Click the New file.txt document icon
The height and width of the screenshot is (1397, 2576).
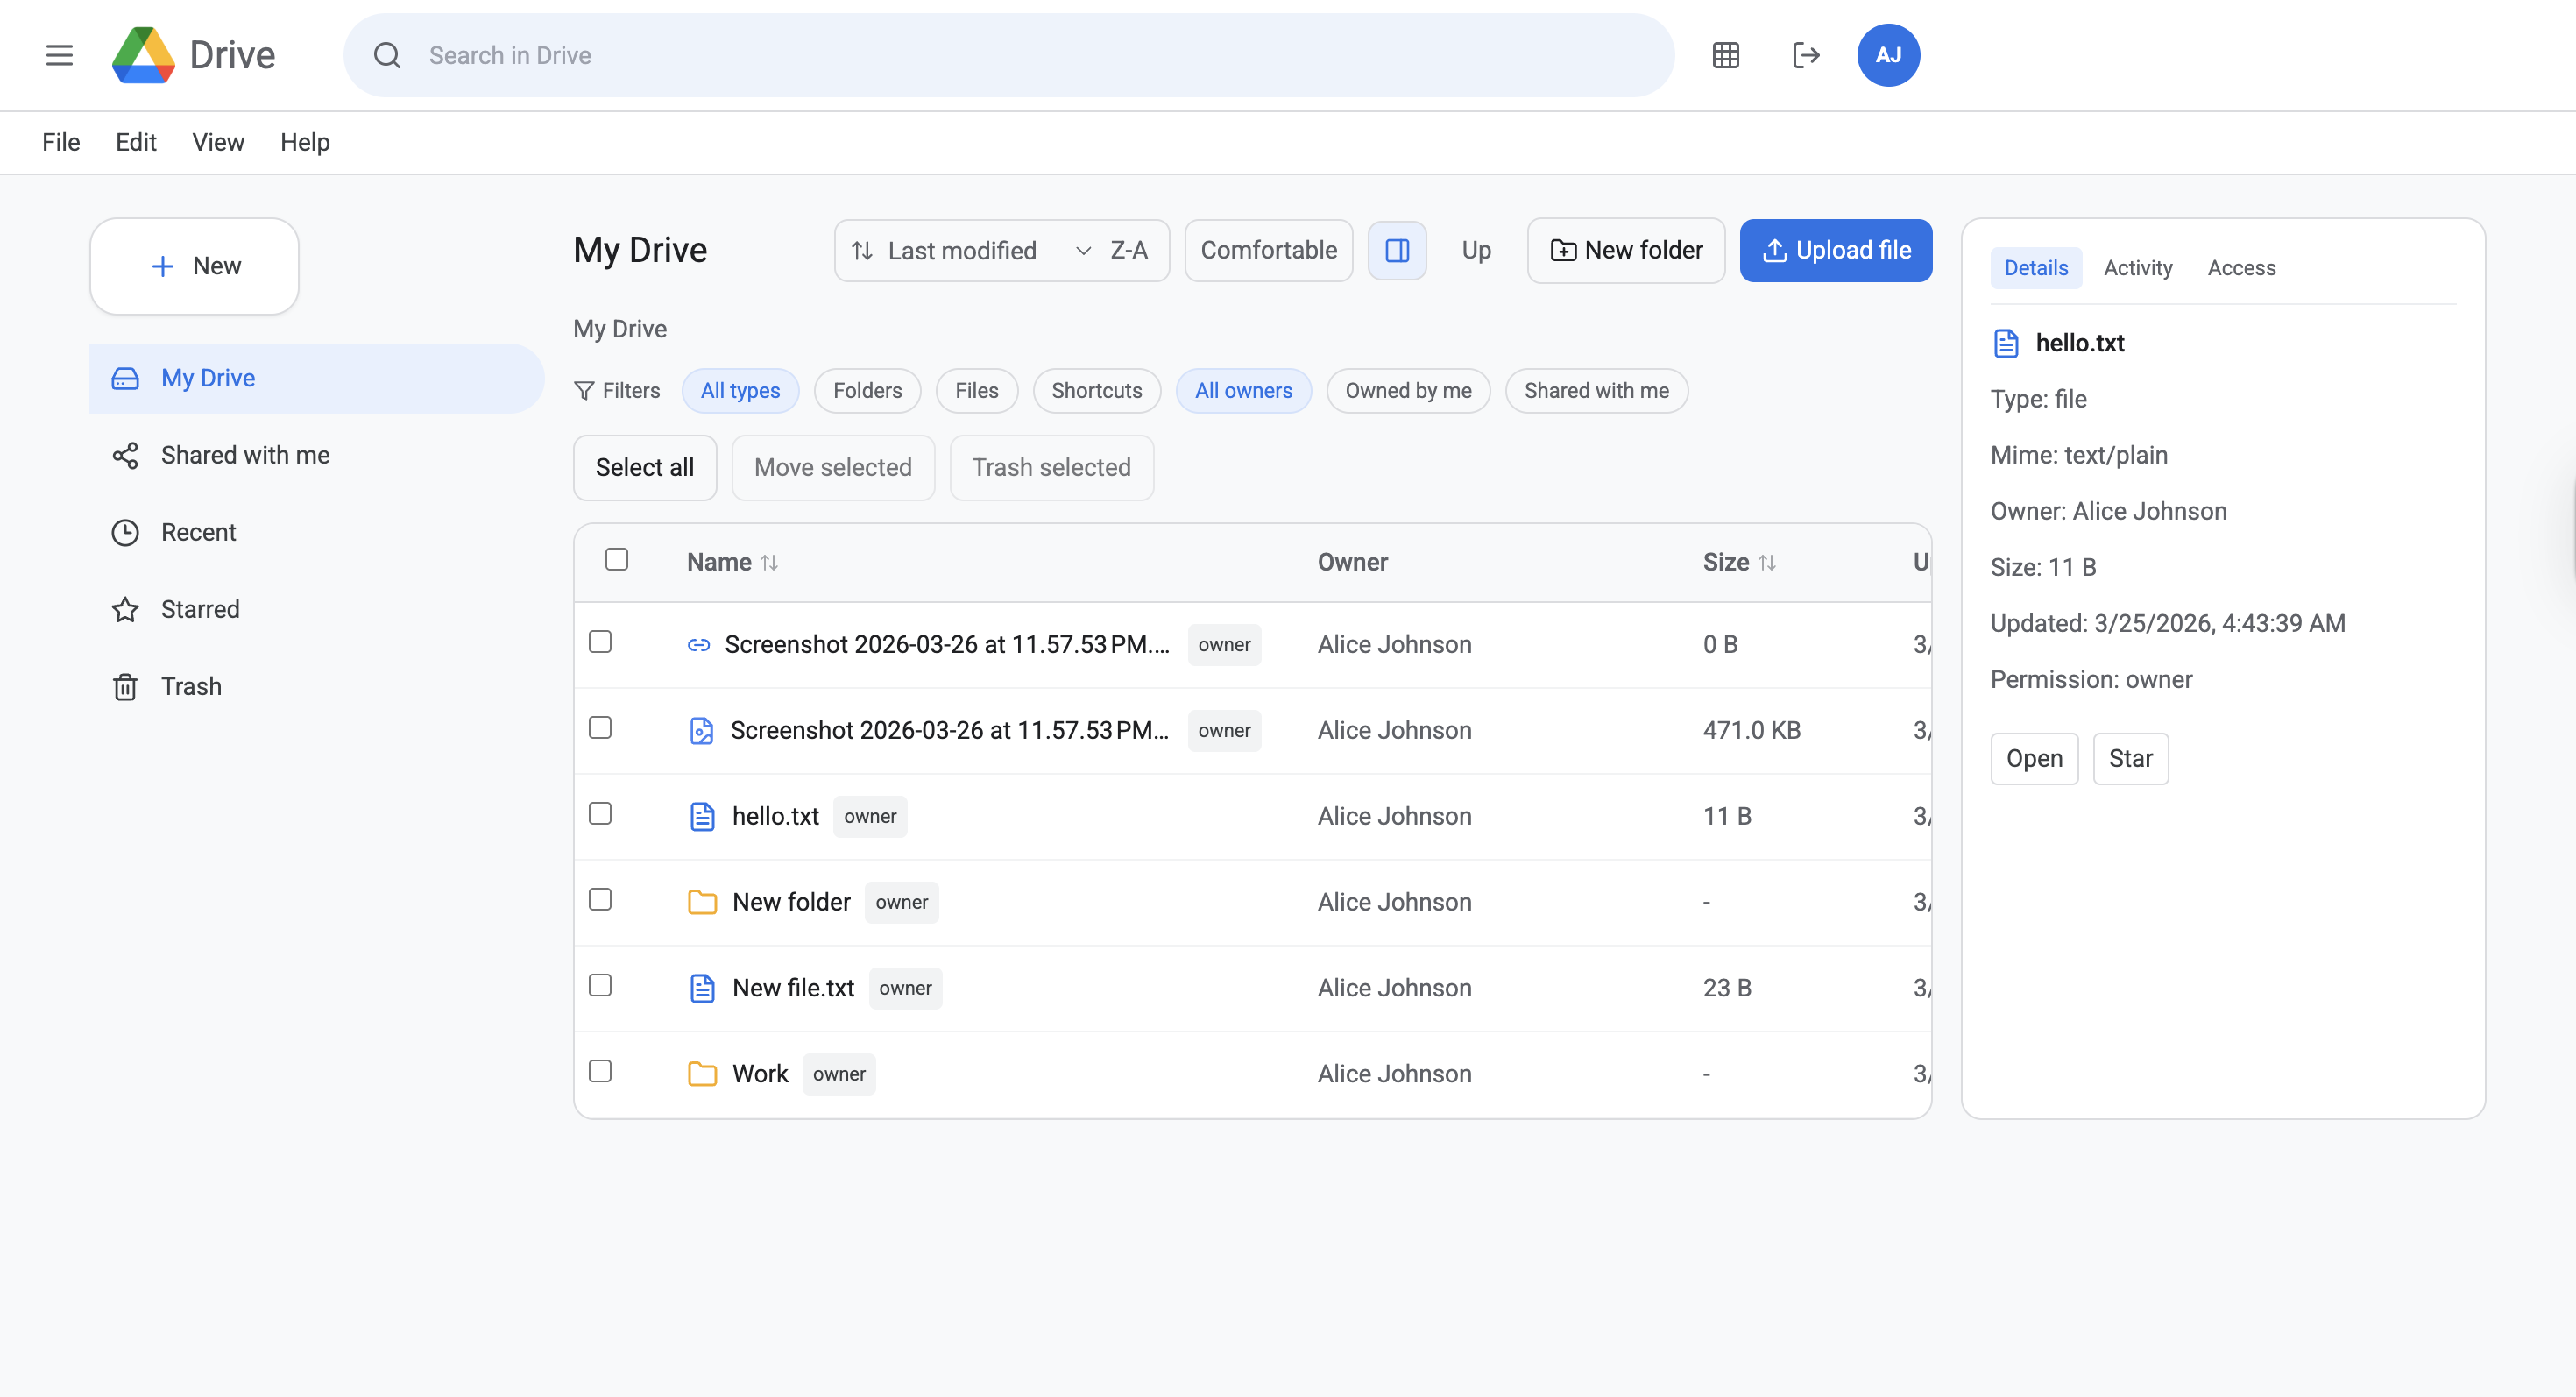pyautogui.click(x=702, y=989)
